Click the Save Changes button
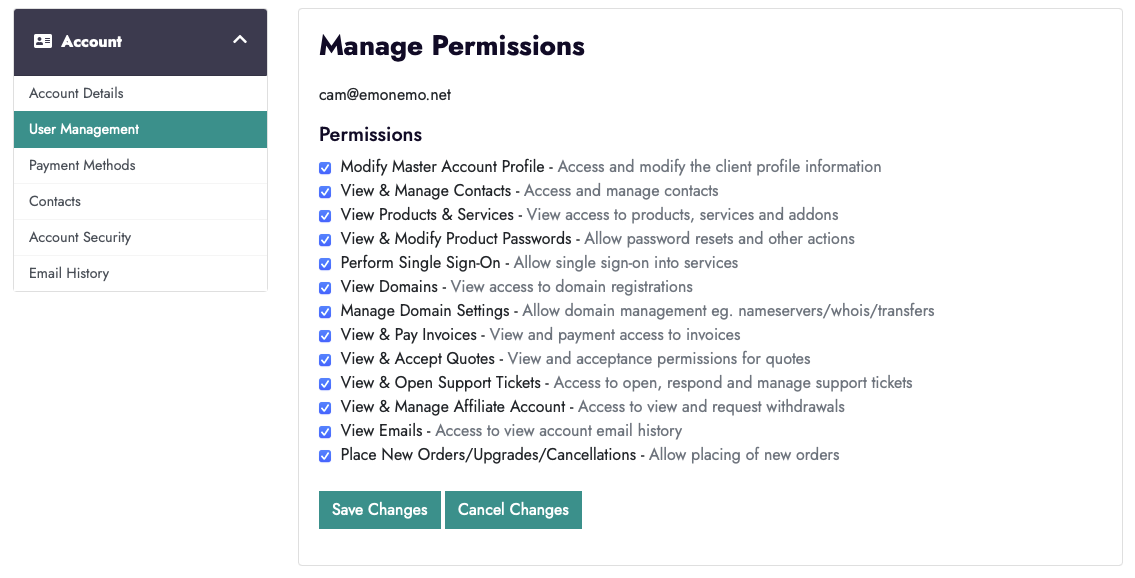 coord(379,510)
